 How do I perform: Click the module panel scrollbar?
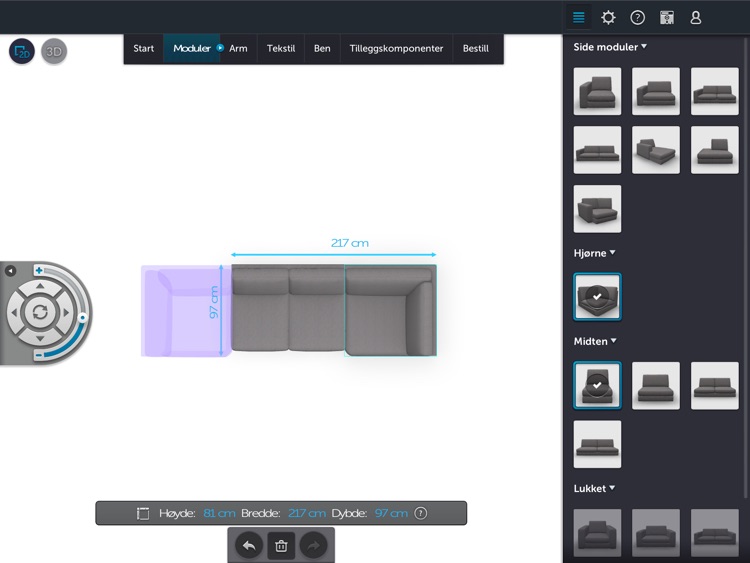click(745, 268)
